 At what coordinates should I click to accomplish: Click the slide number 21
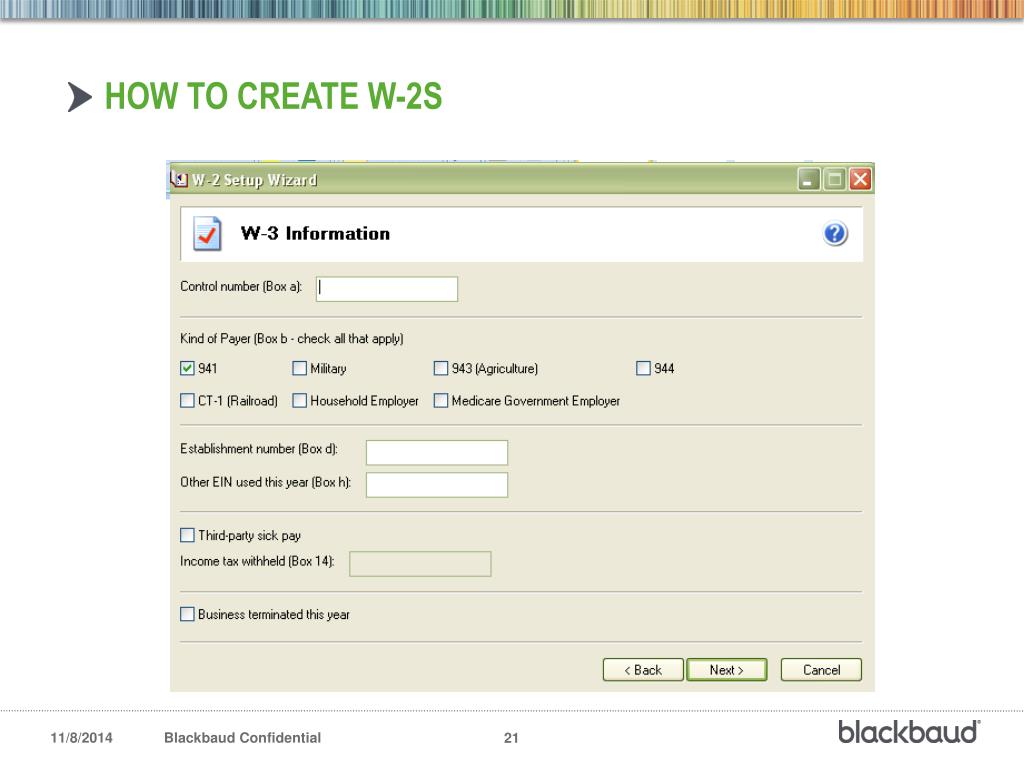(x=511, y=737)
